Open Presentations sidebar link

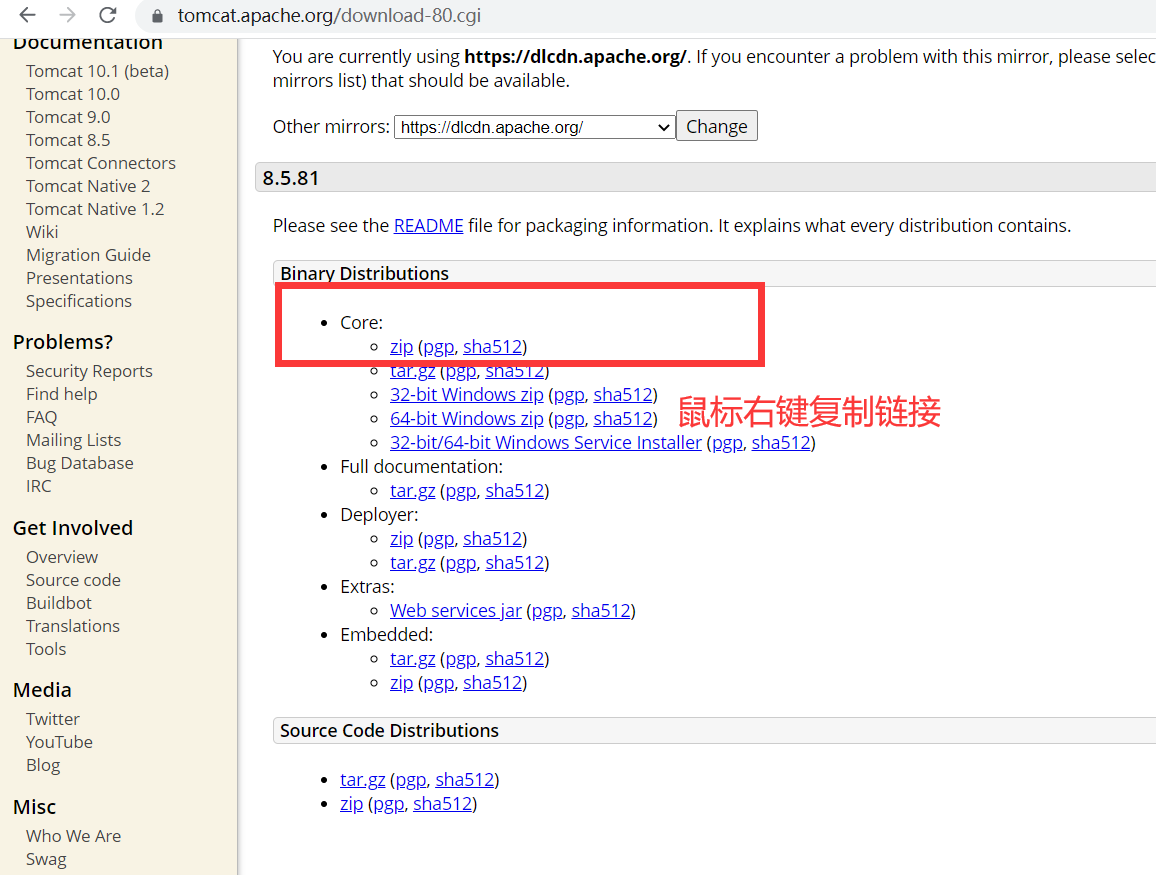80,278
